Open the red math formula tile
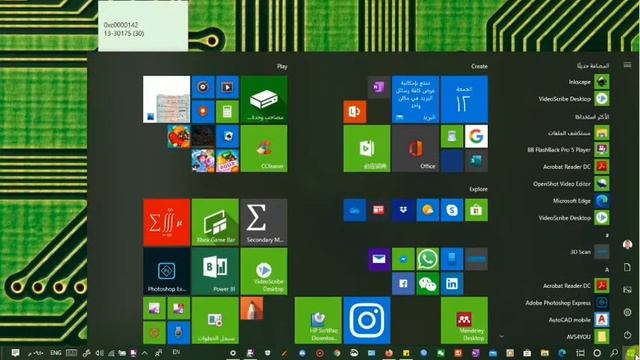 pyautogui.click(x=167, y=222)
